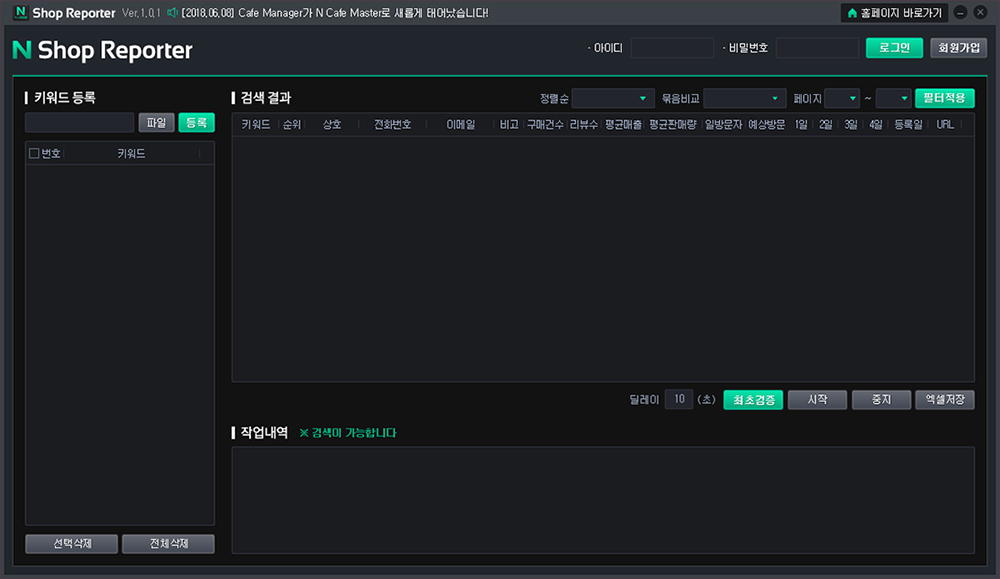Focus the keyword registration input field

[80, 122]
